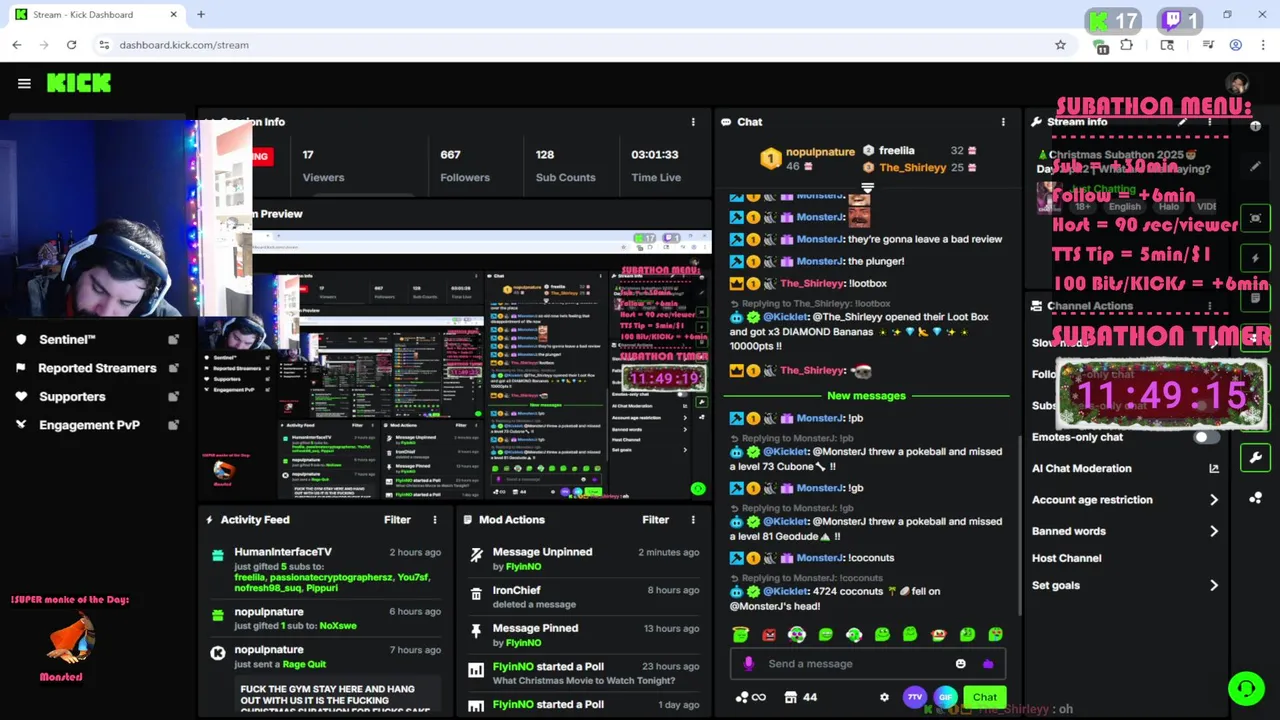The height and width of the screenshot is (720, 1280).
Task: Open Rage Quit link in Activity Feed
Action: 305,664
